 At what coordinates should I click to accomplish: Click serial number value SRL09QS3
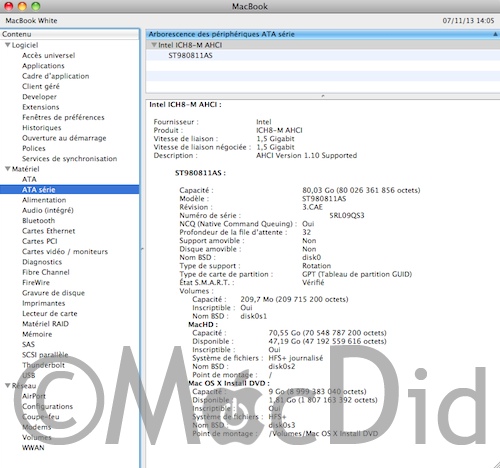[347, 216]
